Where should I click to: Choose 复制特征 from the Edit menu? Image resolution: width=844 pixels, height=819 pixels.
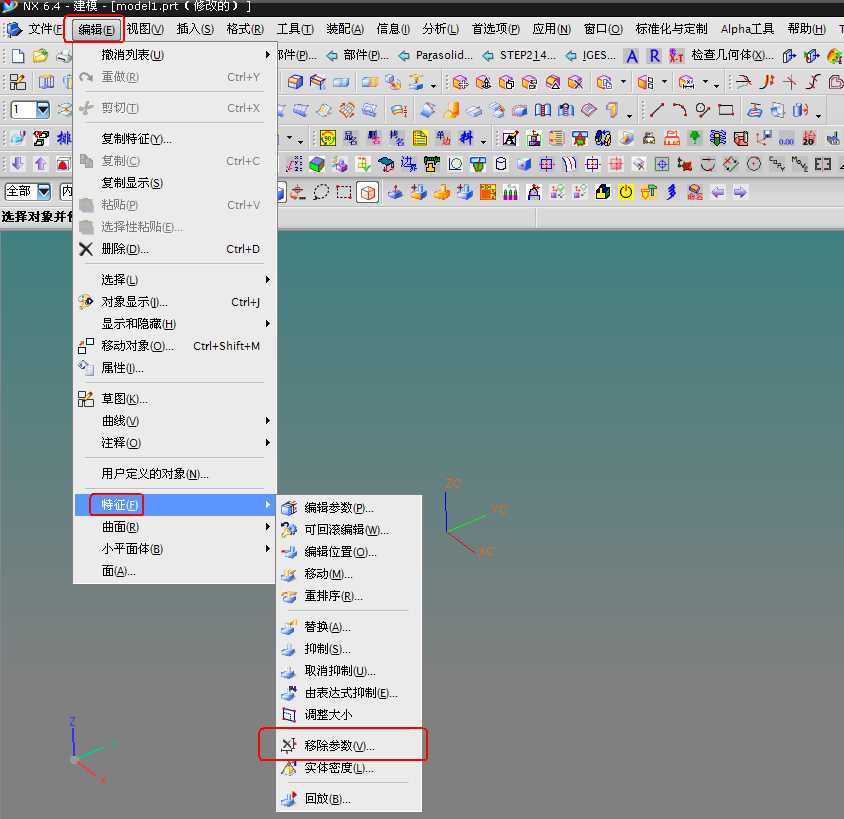(175, 139)
